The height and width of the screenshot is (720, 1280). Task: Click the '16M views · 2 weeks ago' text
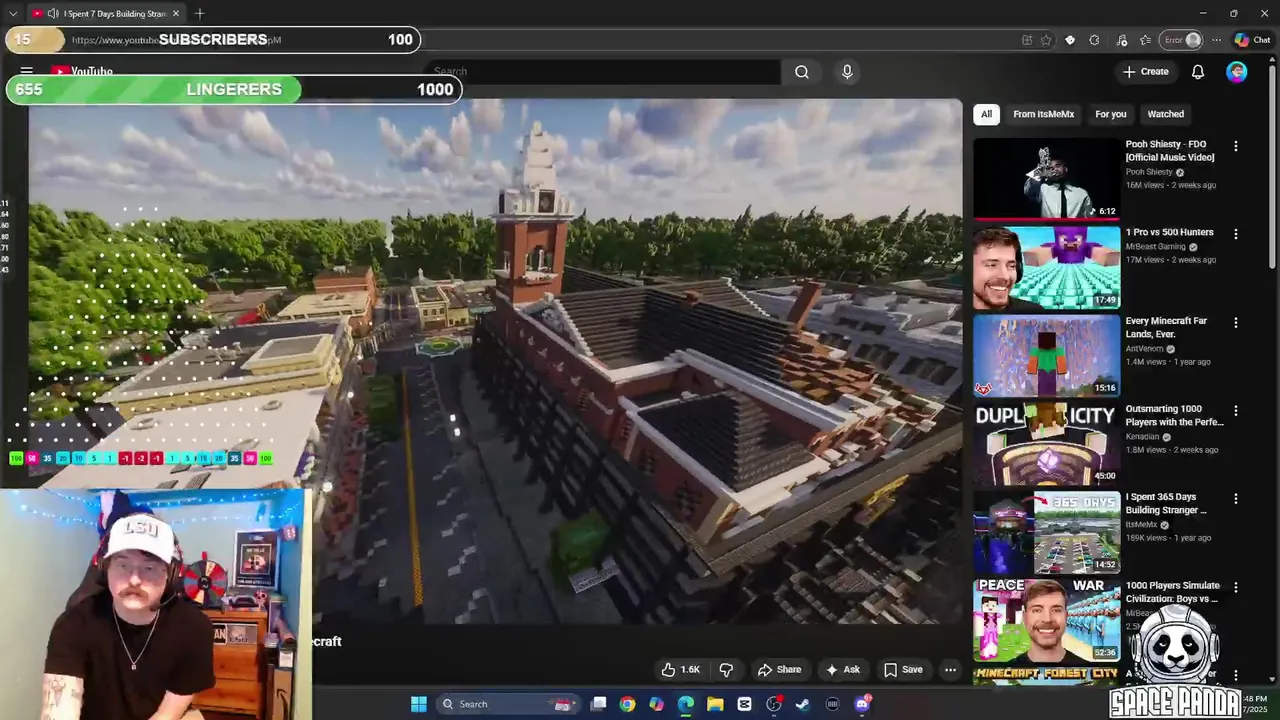point(1170,185)
